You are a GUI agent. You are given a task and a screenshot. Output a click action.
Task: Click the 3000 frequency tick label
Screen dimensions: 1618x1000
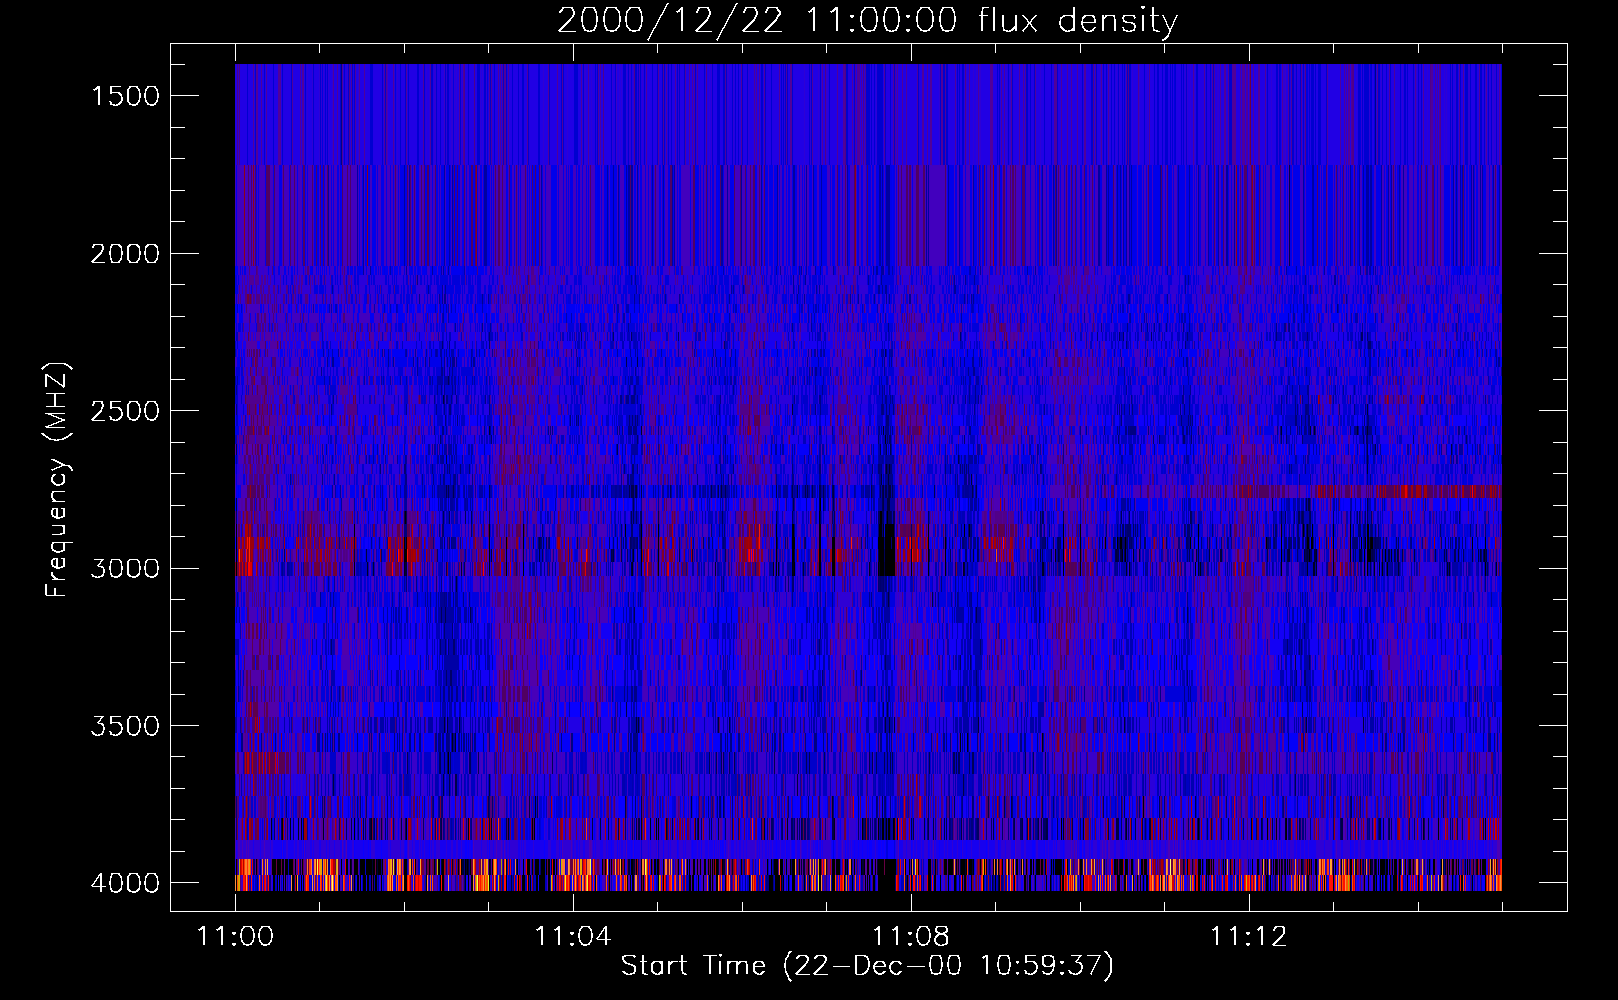point(125,569)
